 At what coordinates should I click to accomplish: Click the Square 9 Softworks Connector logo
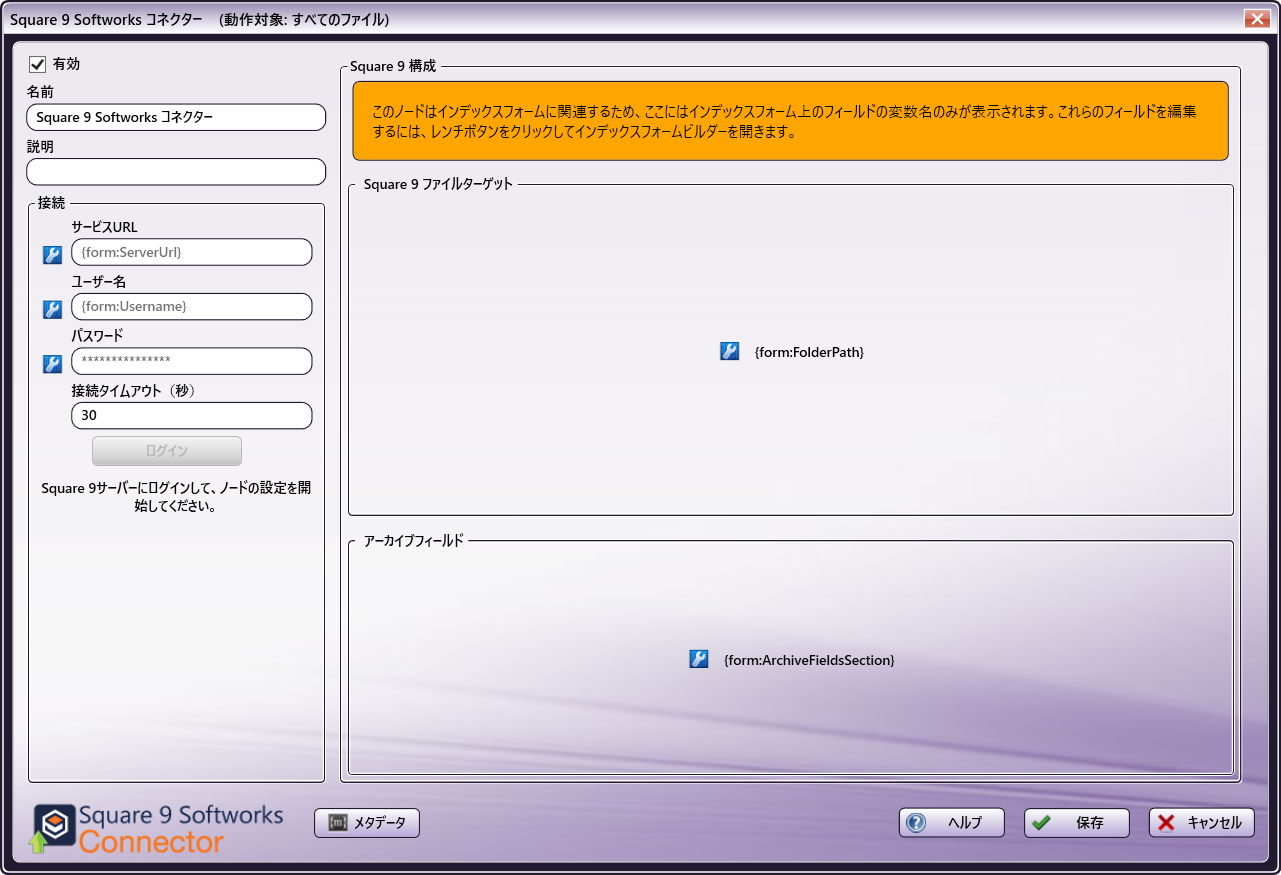157,830
